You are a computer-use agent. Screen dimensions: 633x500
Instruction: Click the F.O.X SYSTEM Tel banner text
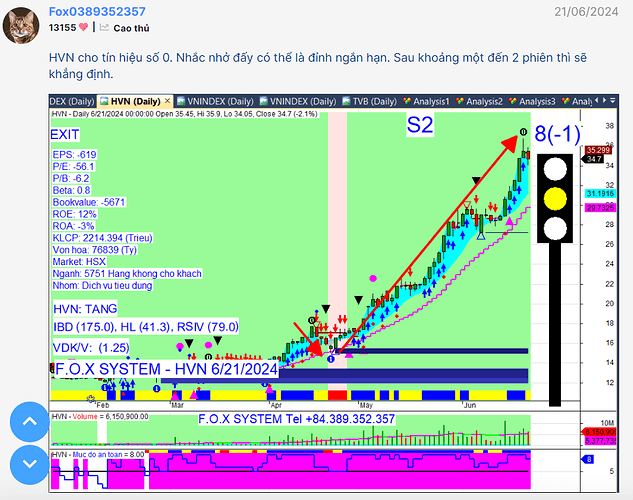coord(296,419)
